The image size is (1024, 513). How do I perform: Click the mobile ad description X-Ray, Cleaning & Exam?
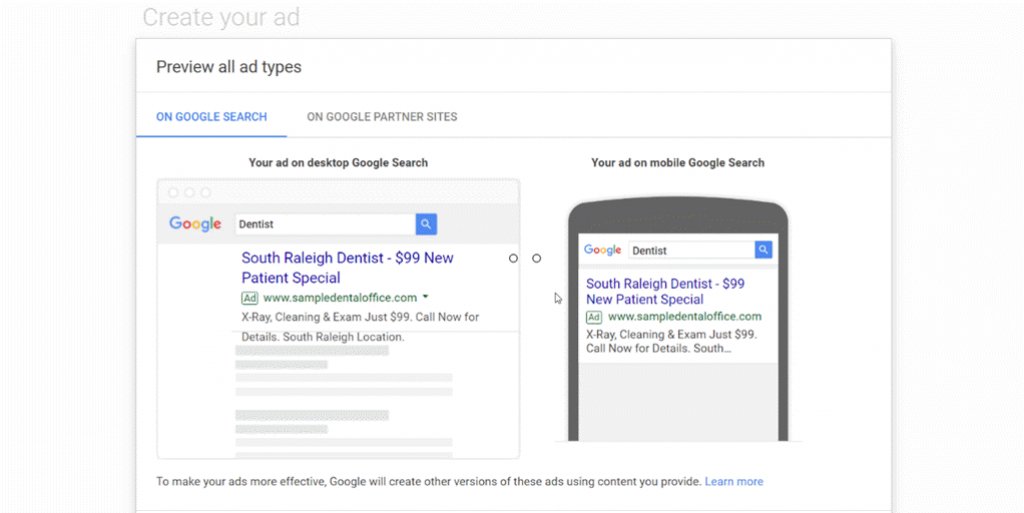pyautogui.click(x=671, y=341)
